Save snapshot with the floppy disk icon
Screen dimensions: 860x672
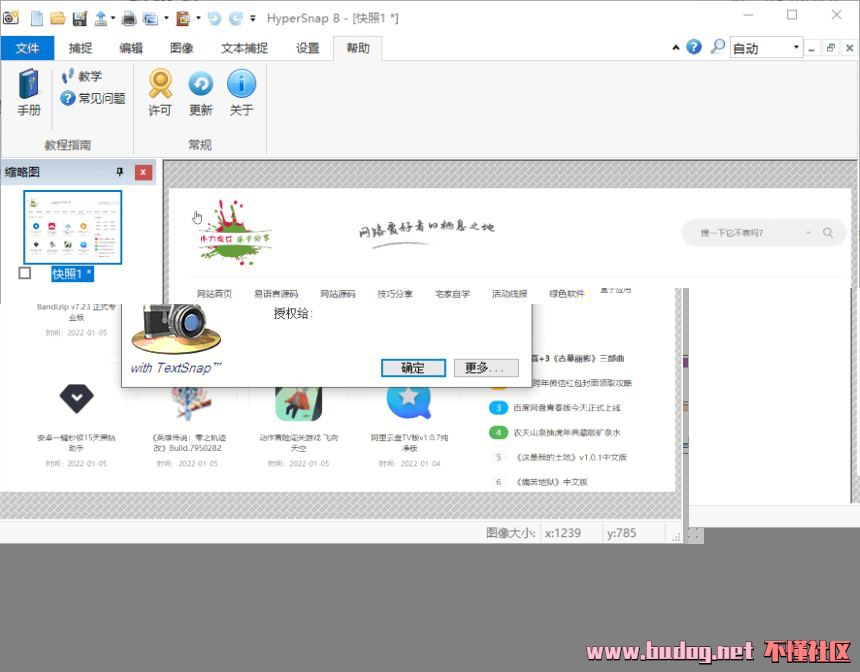(80, 19)
